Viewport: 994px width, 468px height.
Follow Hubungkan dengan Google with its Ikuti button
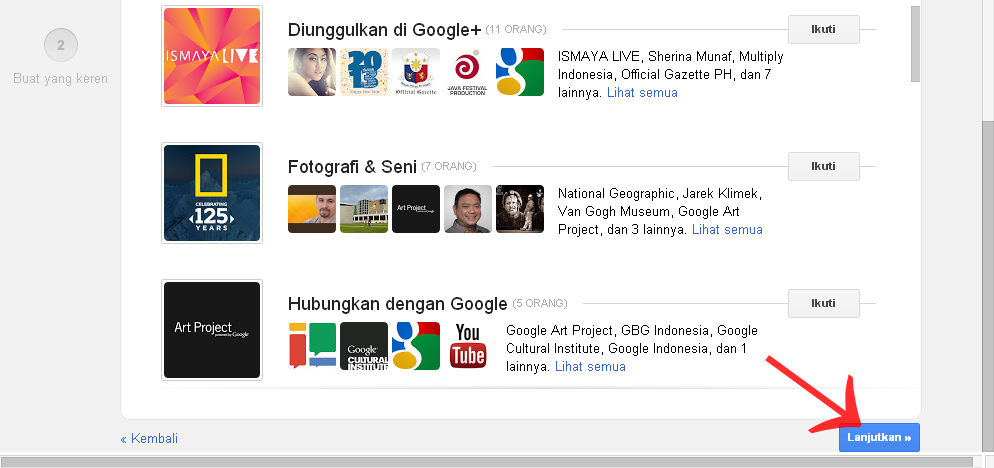(x=823, y=303)
